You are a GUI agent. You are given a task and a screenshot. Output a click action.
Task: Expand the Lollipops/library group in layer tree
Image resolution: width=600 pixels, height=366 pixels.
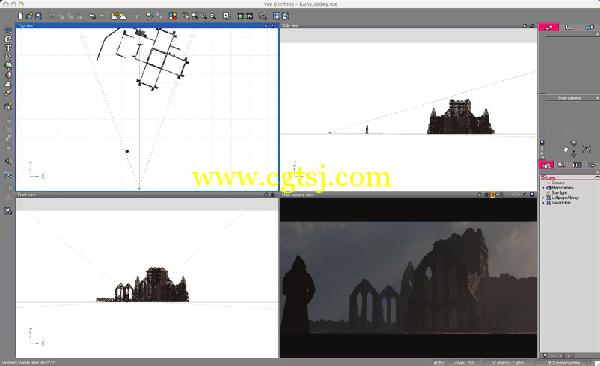(x=544, y=198)
